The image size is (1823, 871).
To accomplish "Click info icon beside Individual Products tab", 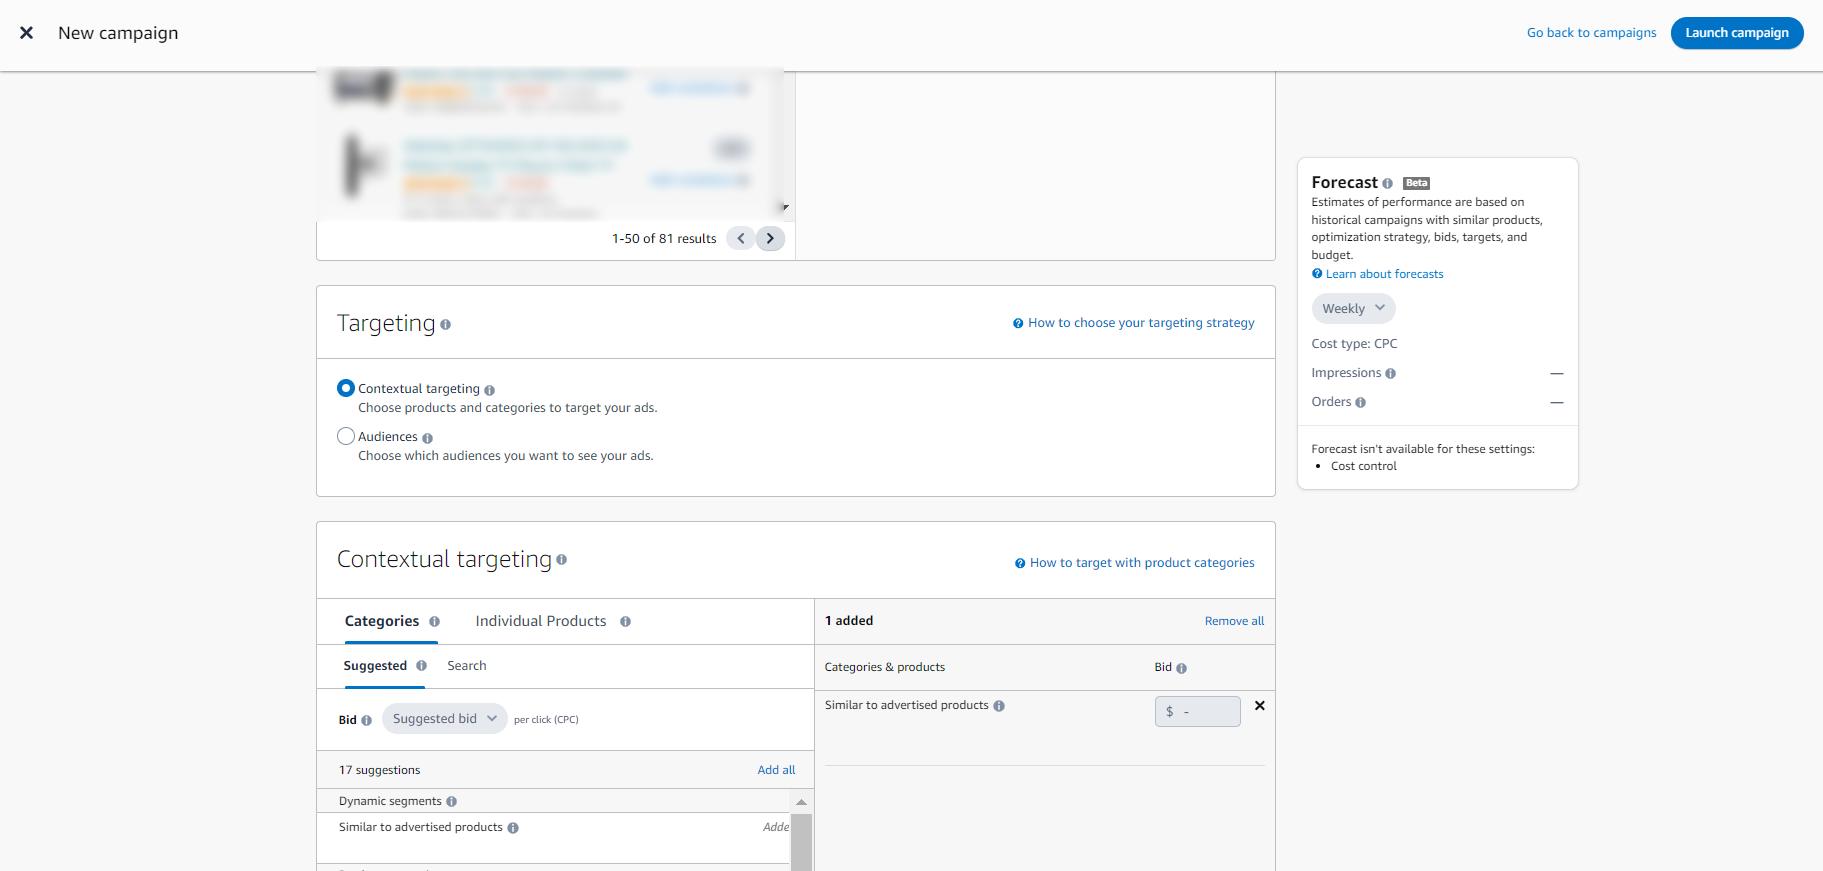I will tap(625, 622).
